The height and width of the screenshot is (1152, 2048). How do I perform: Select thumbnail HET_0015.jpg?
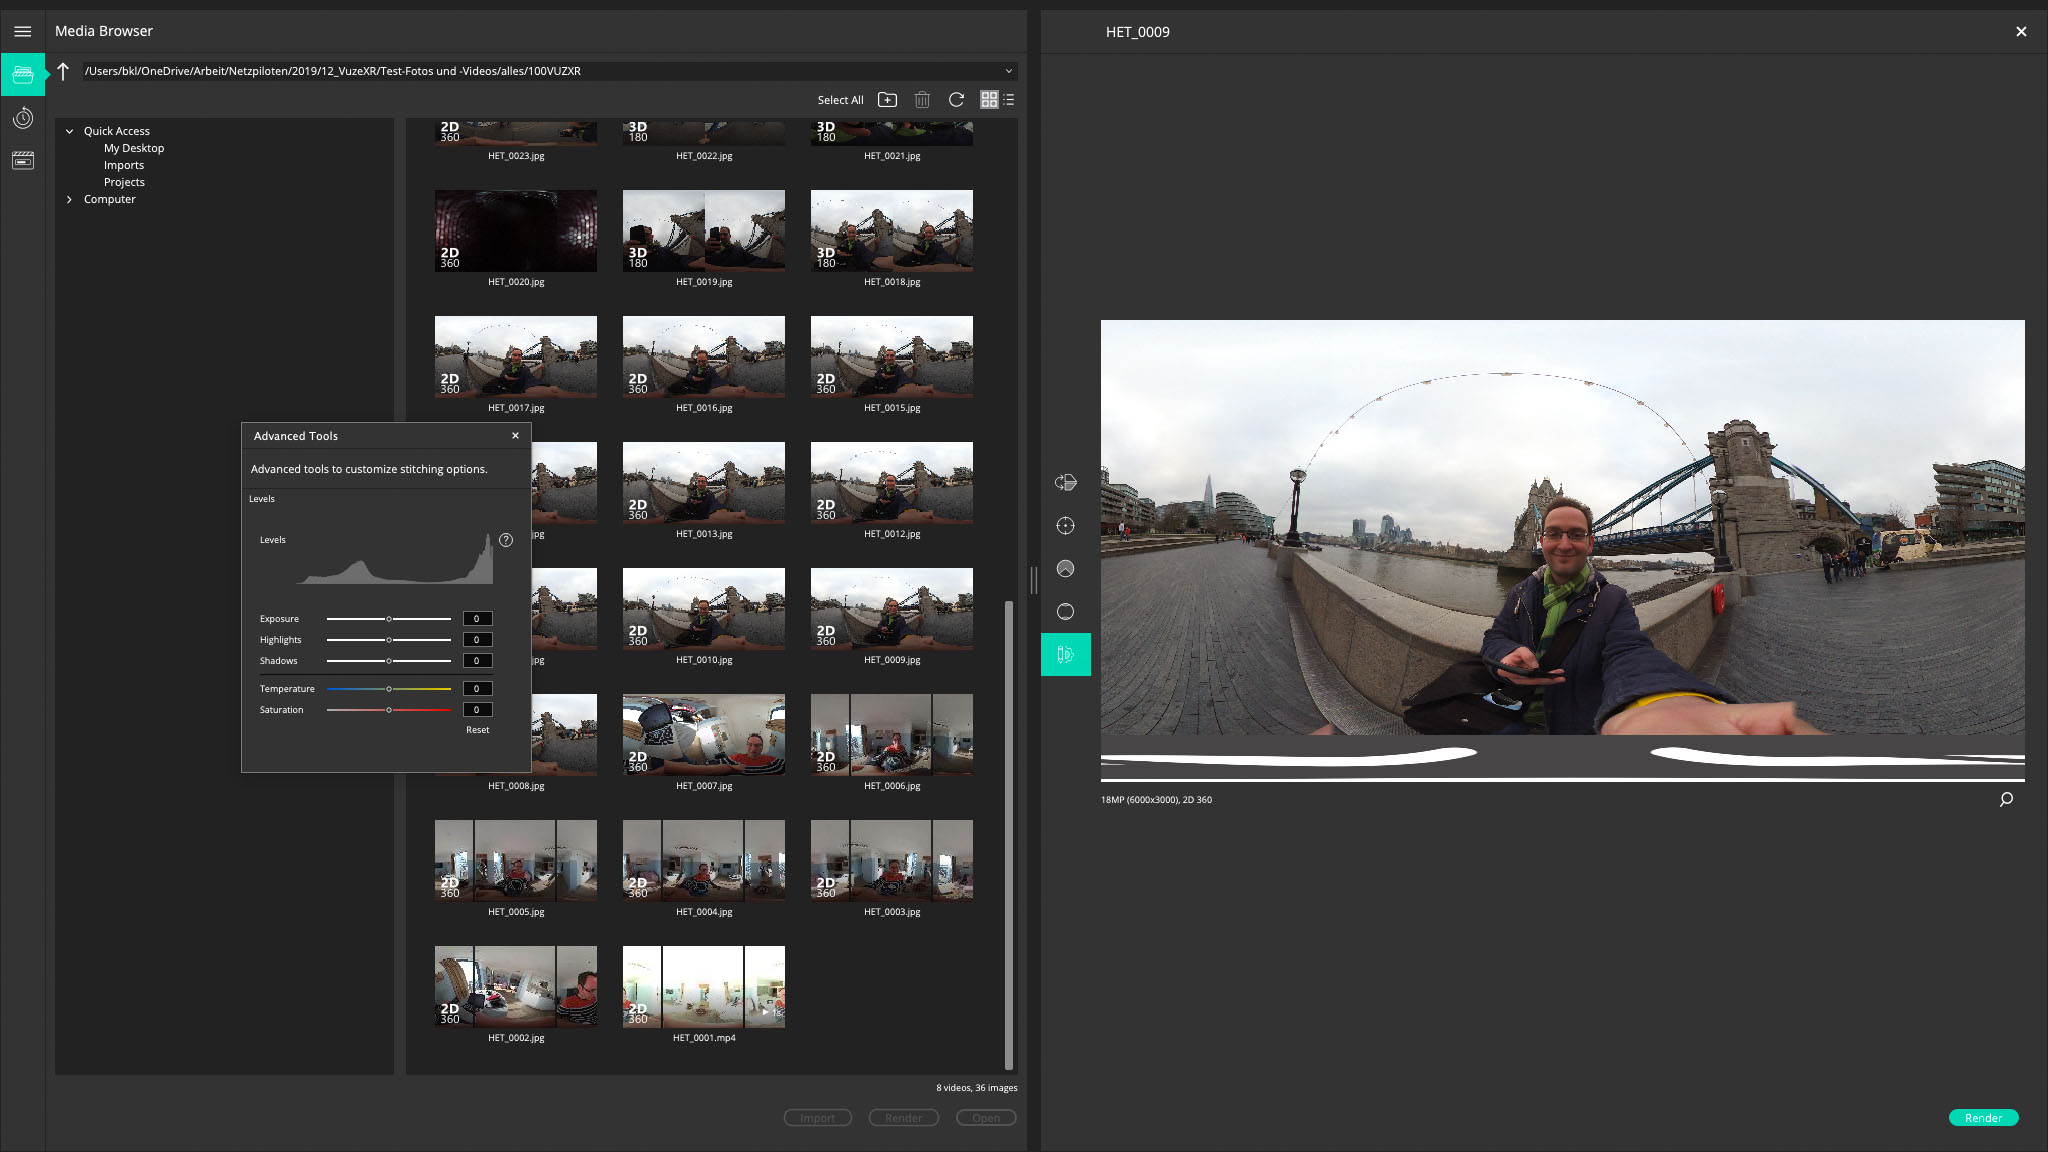click(x=892, y=357)
